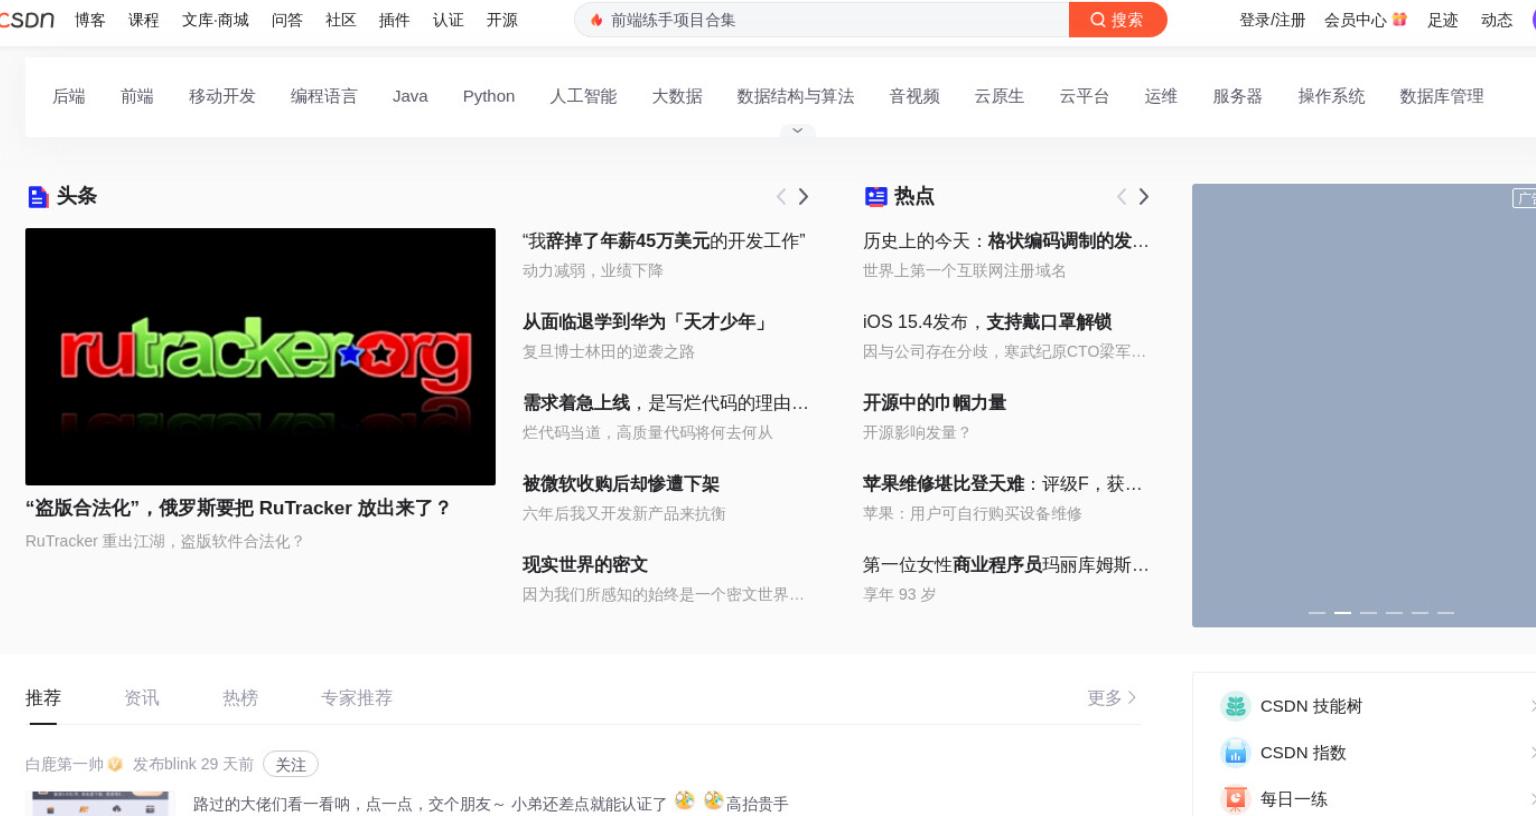Open 更多 recommendations
The width and height of the screenshot is (1536, 816).
[x=1111, y=698]
